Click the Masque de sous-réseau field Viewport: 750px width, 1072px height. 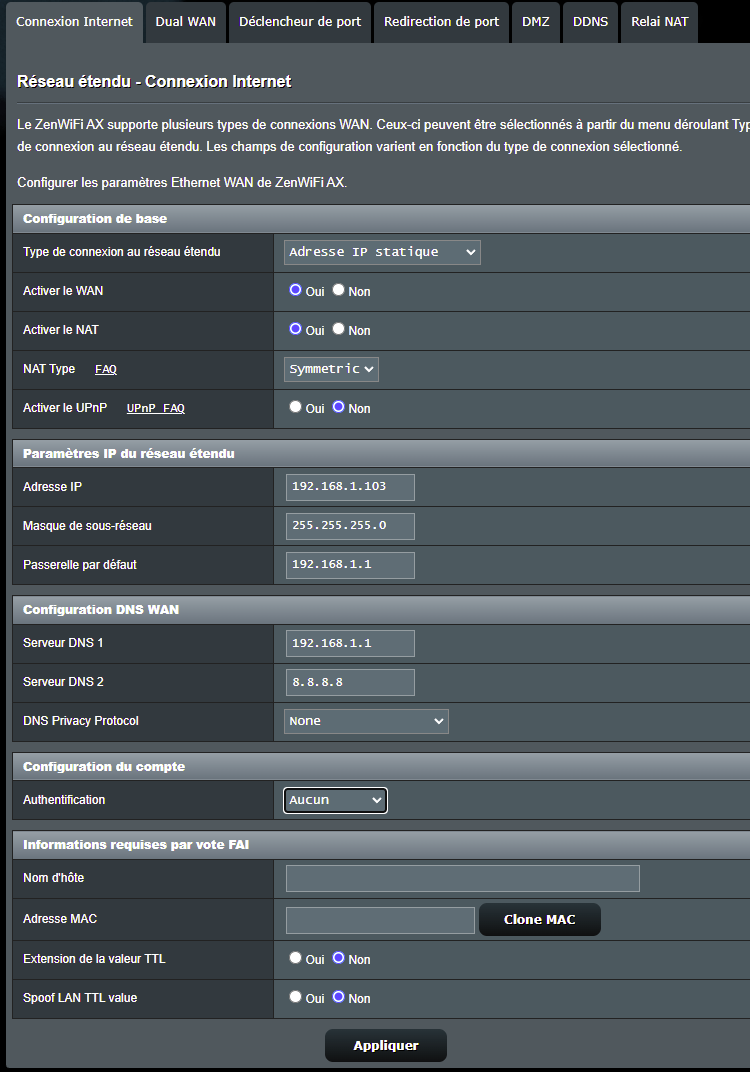[x=350, y=526]
